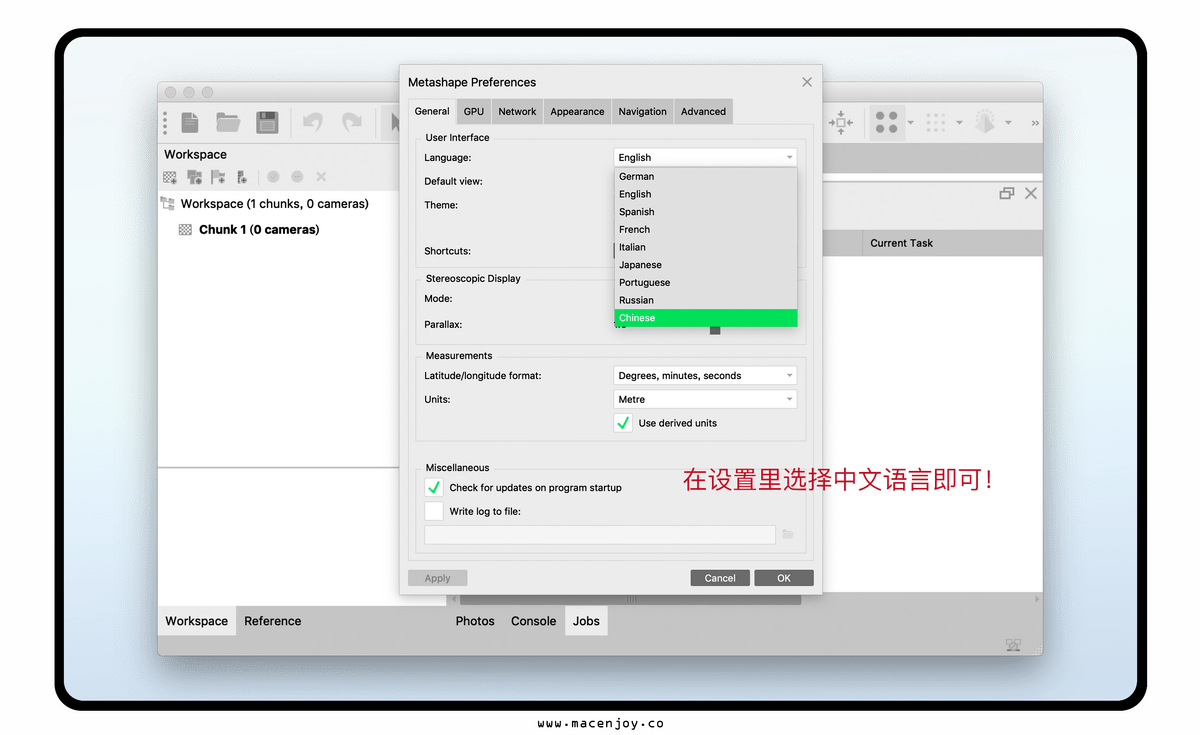The width and height of the screenshot is (1200, 735).
Task: Toggle Check for updates on program startup
Action: click(434, 488)
